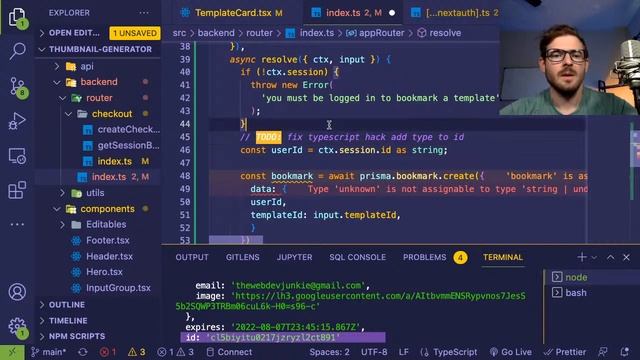Change encoding via UTF-8

pyautogui.click(x=374, y=352)
